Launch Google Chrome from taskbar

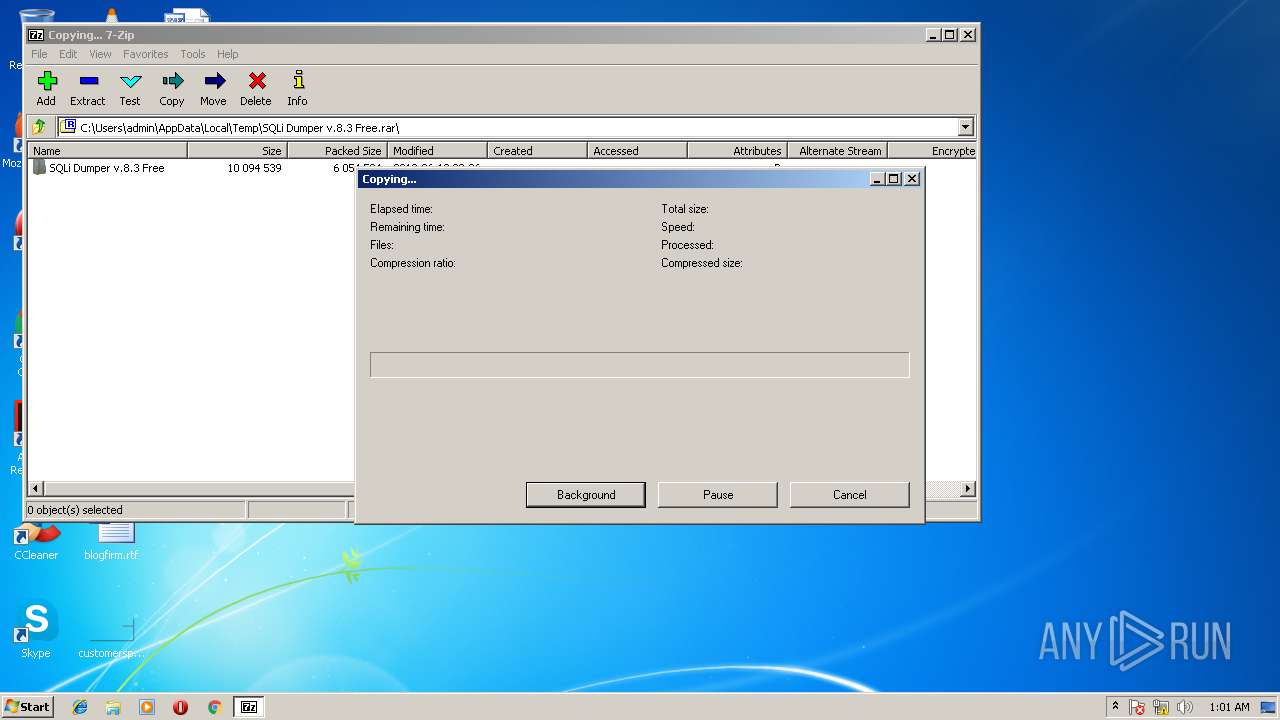(214, 707)
